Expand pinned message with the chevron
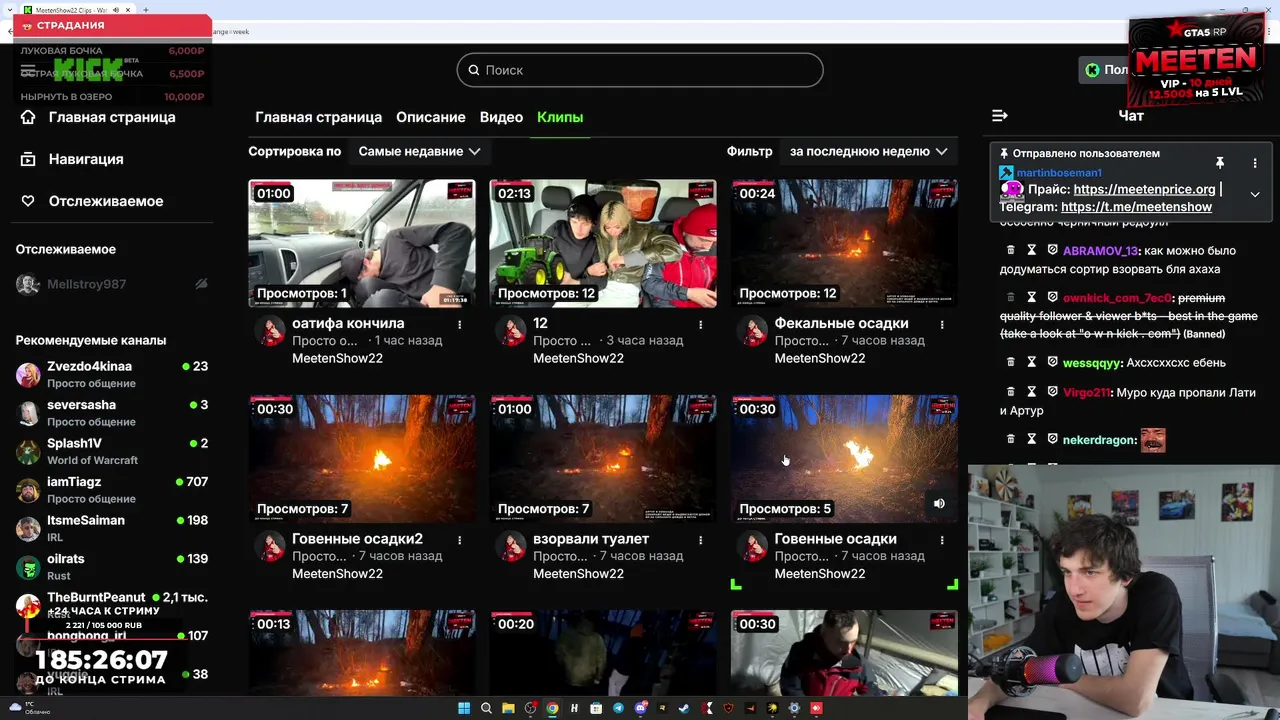Viewport: 1280px width, 720px height. pyautogui.click(x=1255, y=194)
